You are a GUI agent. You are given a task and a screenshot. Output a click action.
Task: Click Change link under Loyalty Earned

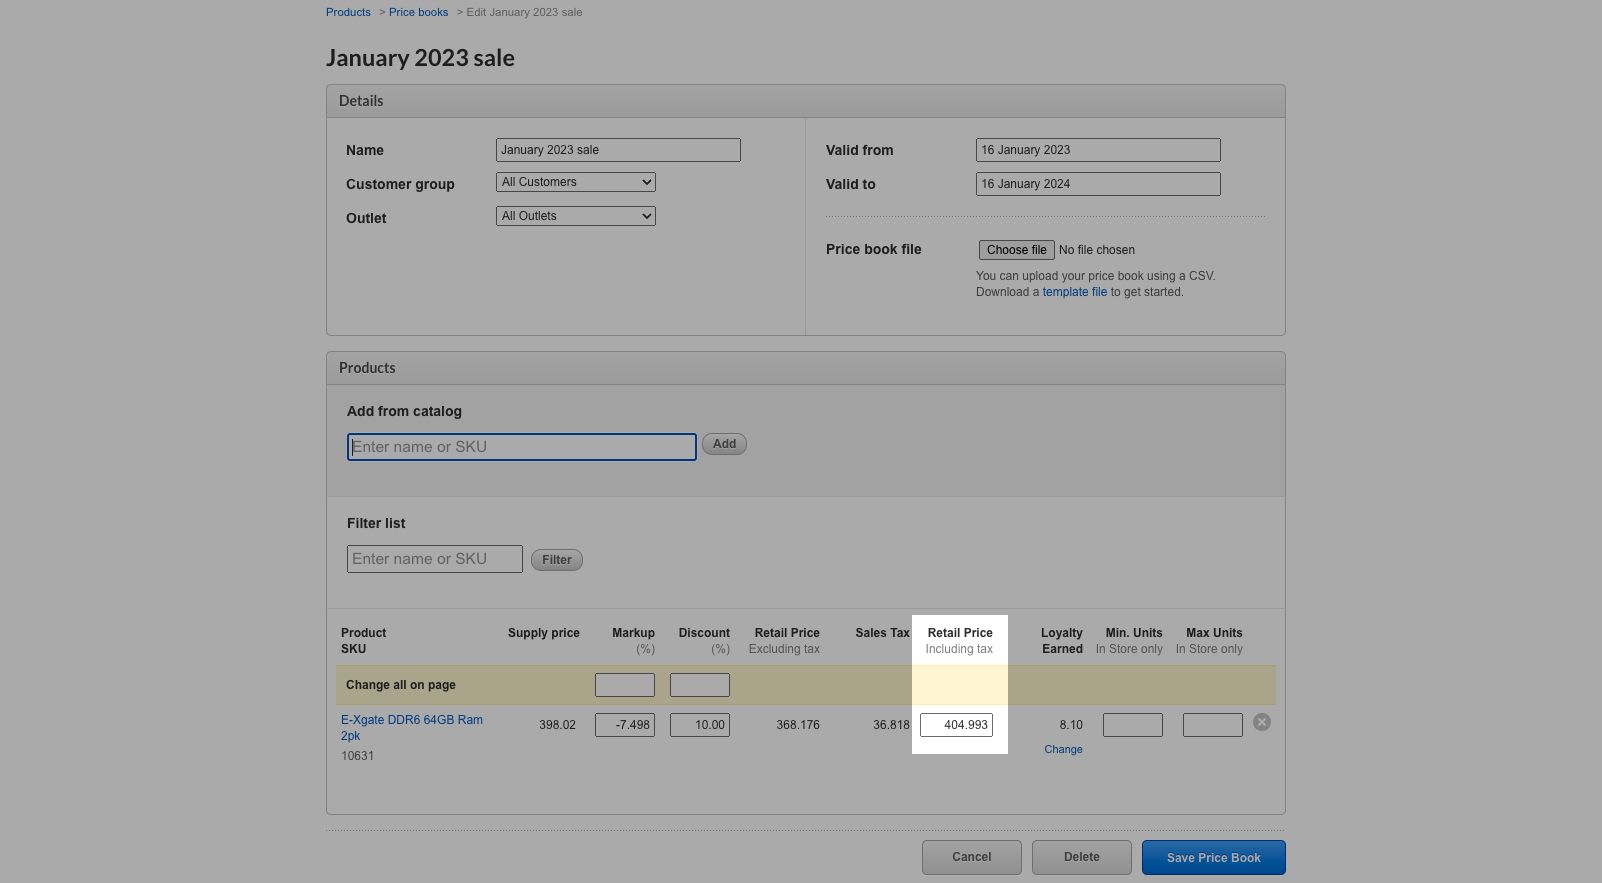(x=1063, y=749)
